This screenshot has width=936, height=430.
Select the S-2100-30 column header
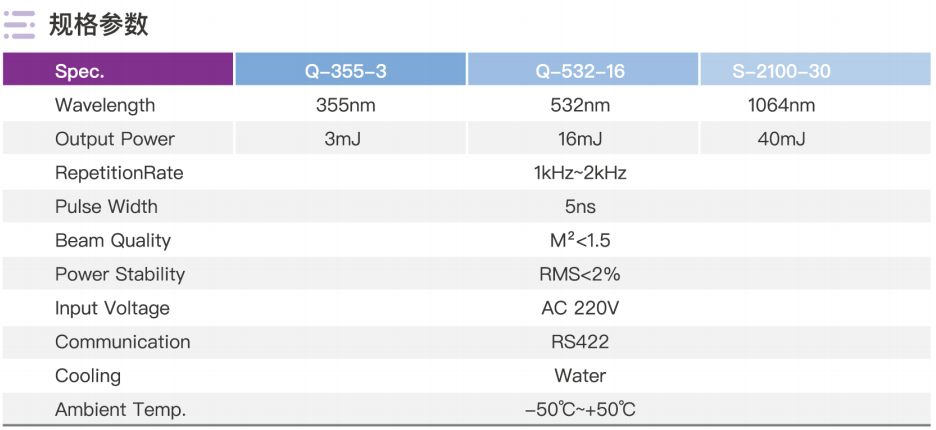coord(815,69)
